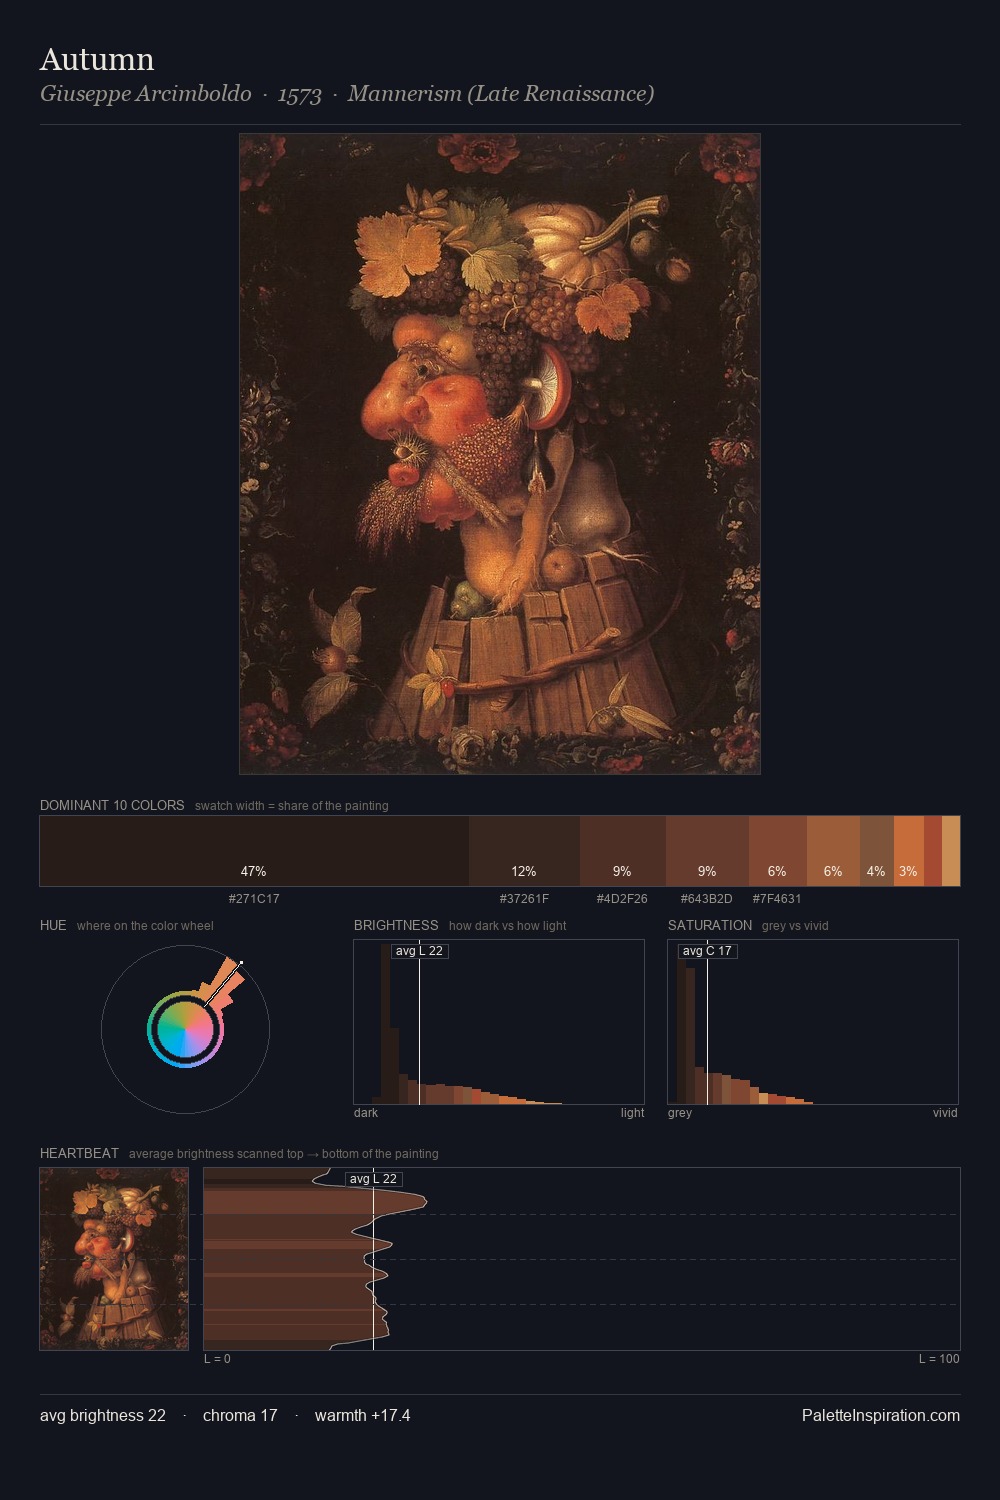The width and height of the screenshot is (1000, 1500).
Task: Open the PaletteInspiration.com link
Action: pos(881,1415)
